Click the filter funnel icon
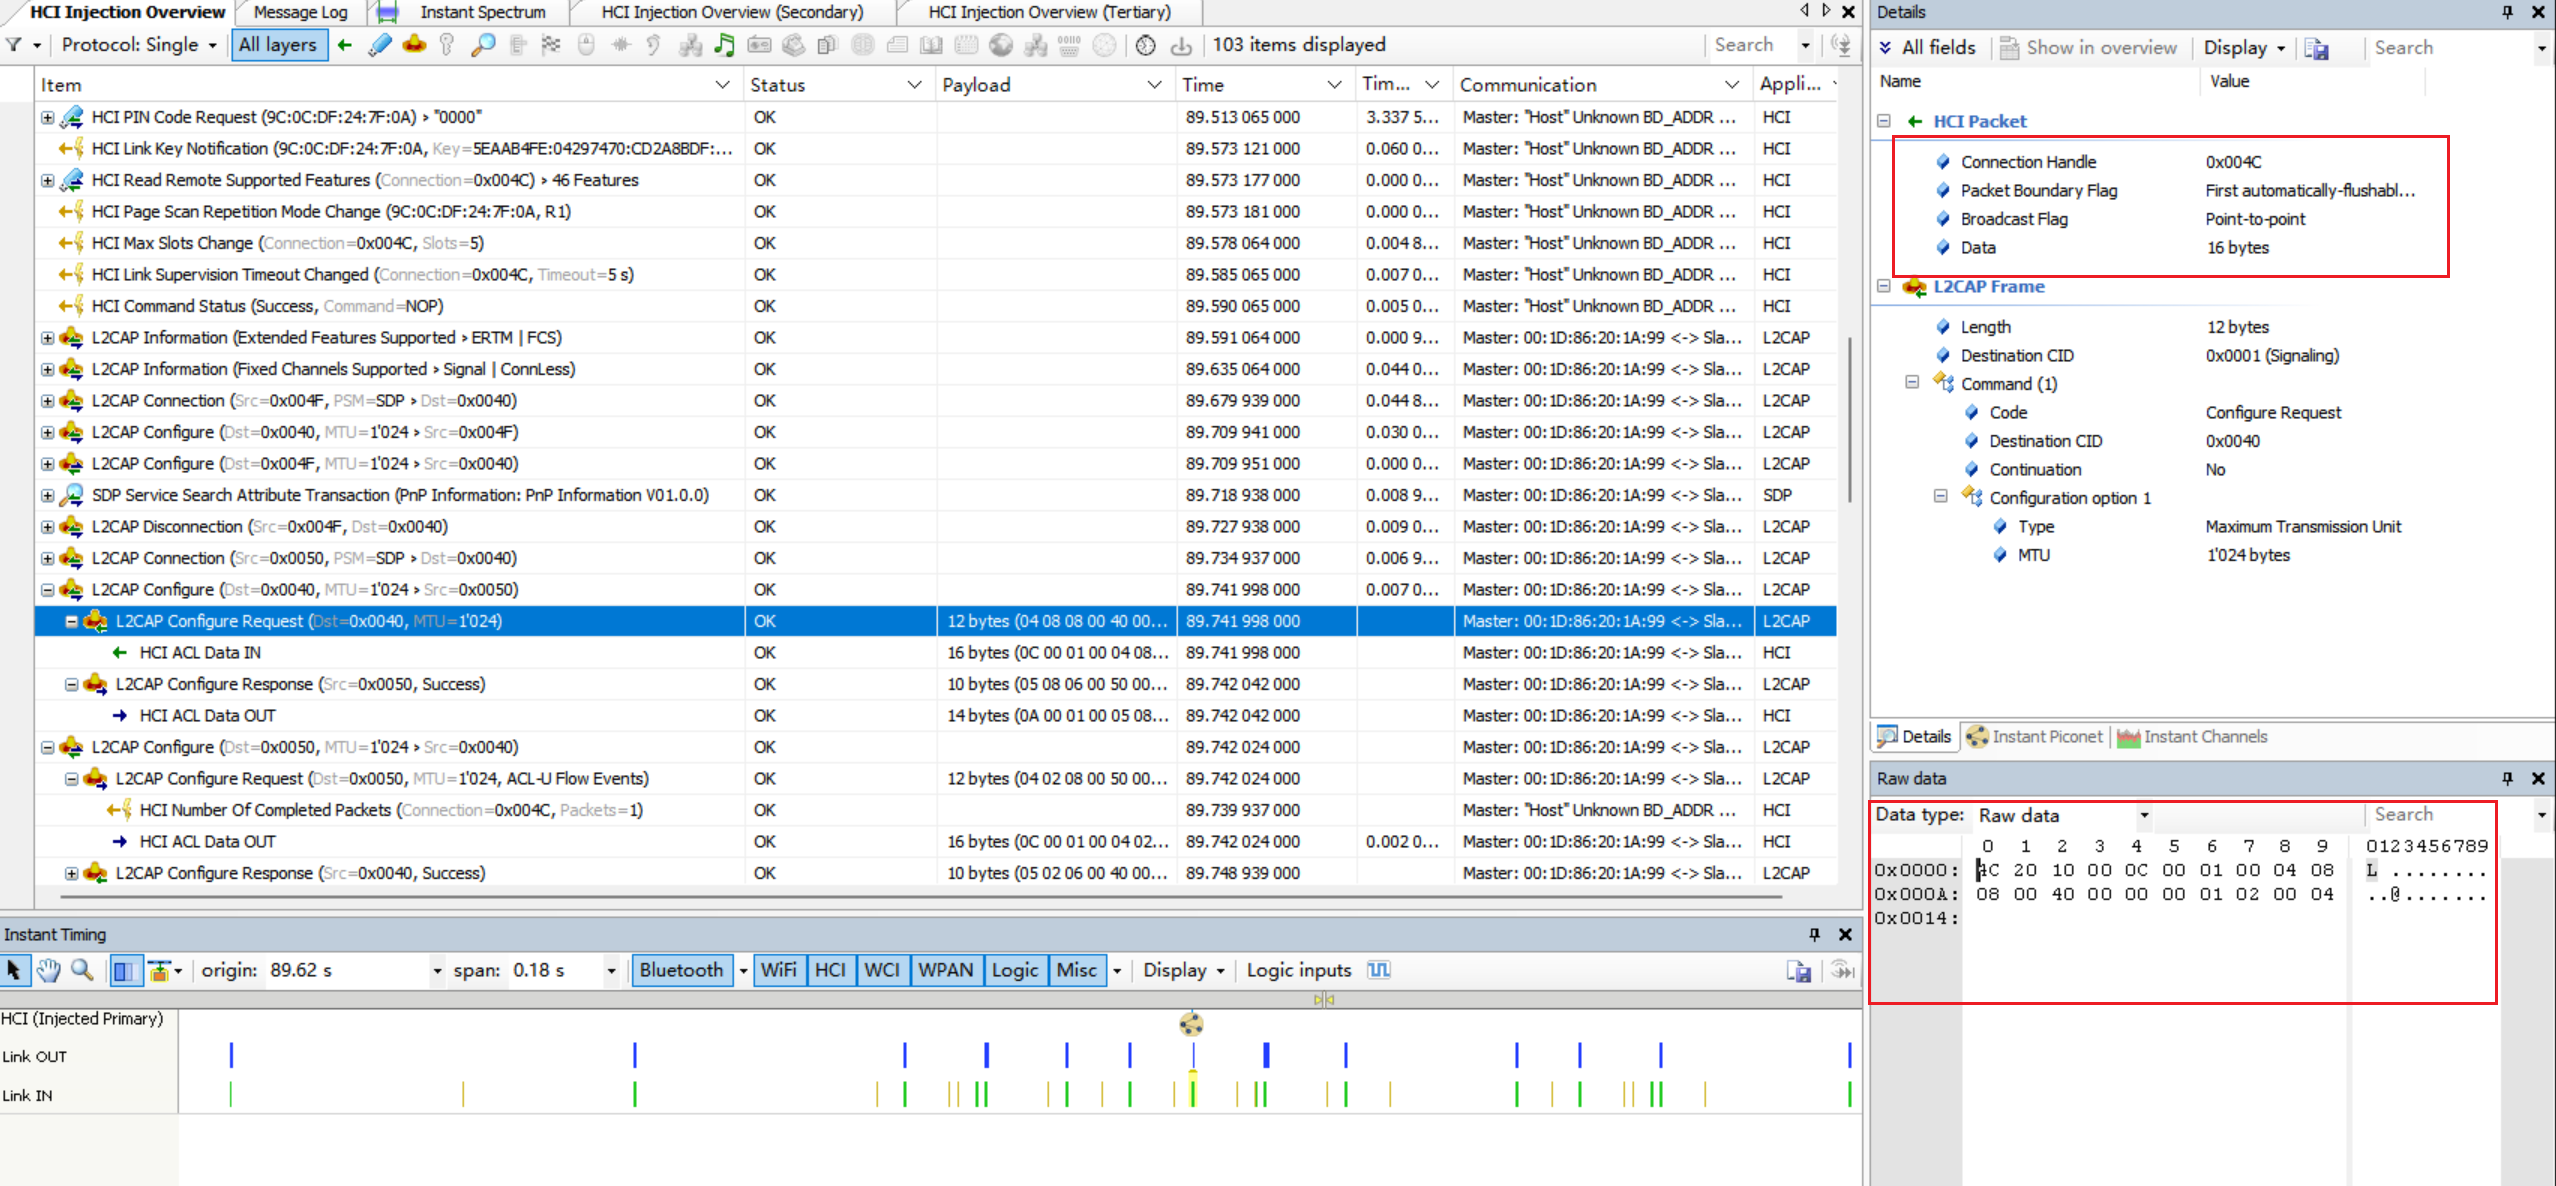Viewport: 2556px width, 1186px height. coord(14,45)
